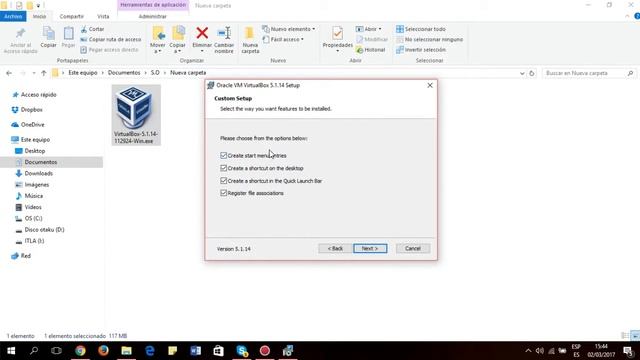Image resolution: width=640 pixels, height=360 pixels.
Task: Click the Next button in setup
Action: (x=370, y=249)
